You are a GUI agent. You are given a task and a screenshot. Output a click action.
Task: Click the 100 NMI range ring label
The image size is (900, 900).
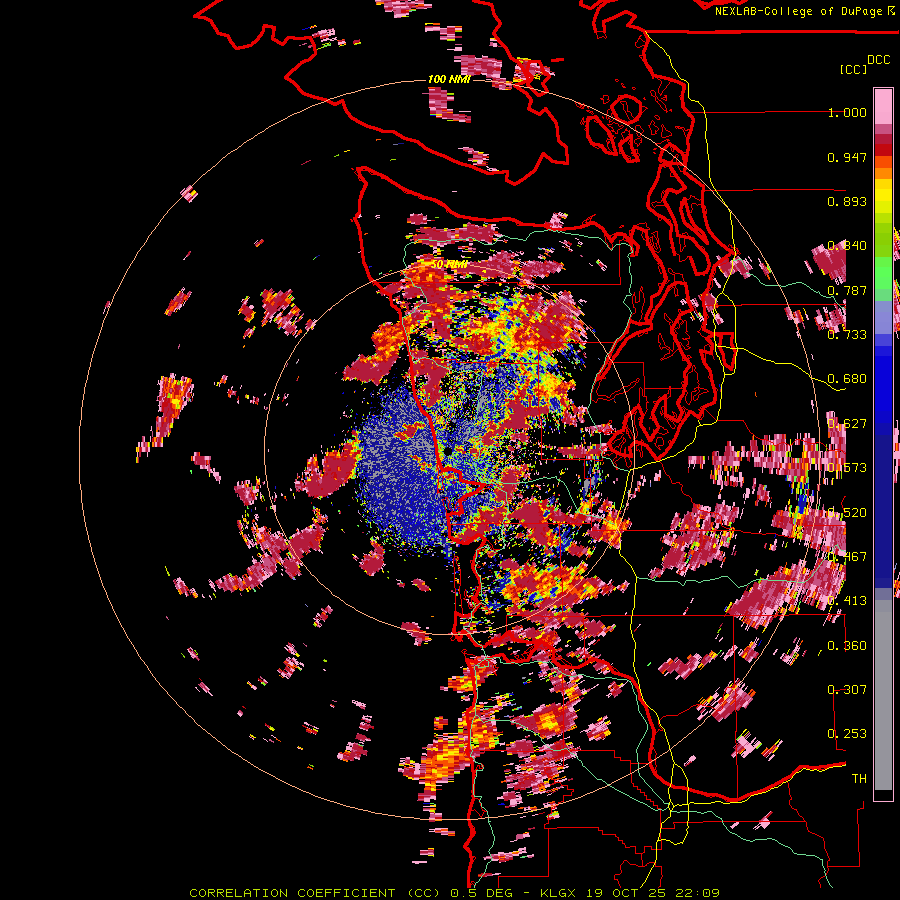(449, 79)
